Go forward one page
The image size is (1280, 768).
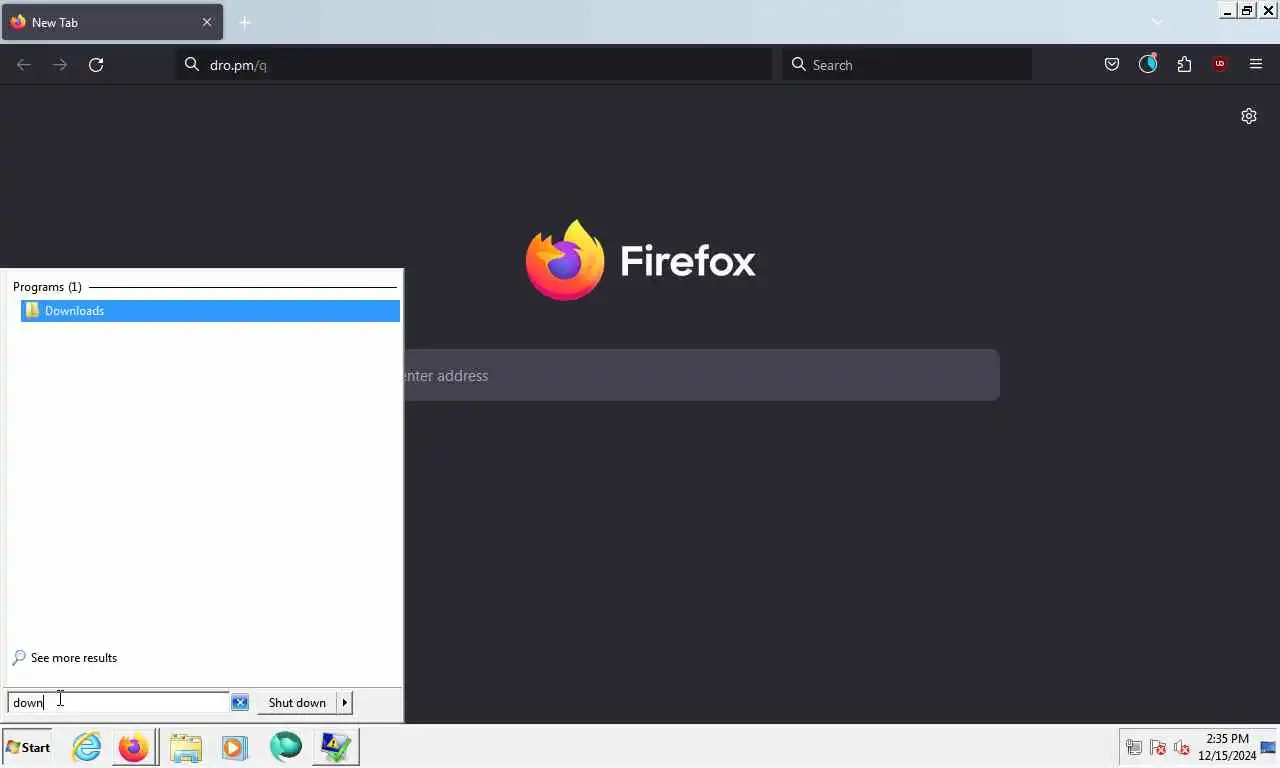[x=60, y=65]
